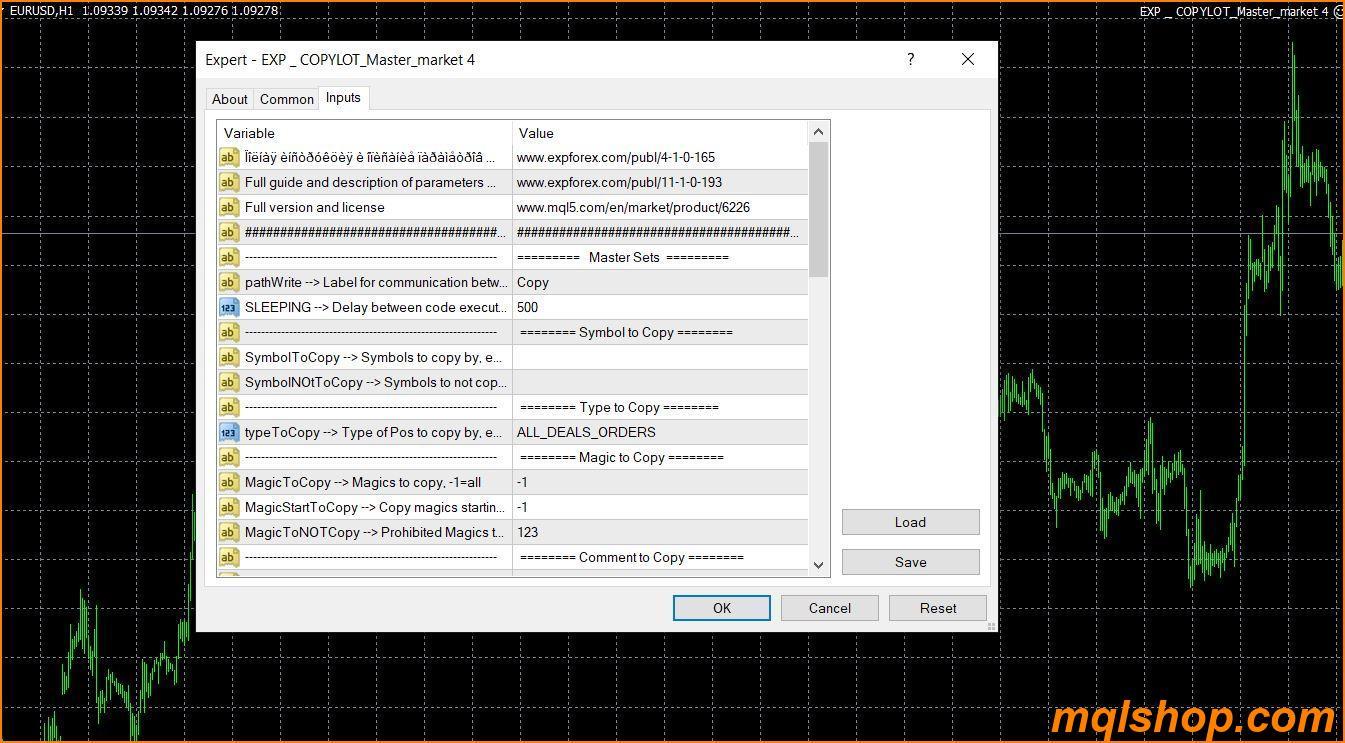Click the scroll-up arrow of the parameter list
This screenshot has height=743, width=1345.
pyautogui.click(x=818, y=130)
